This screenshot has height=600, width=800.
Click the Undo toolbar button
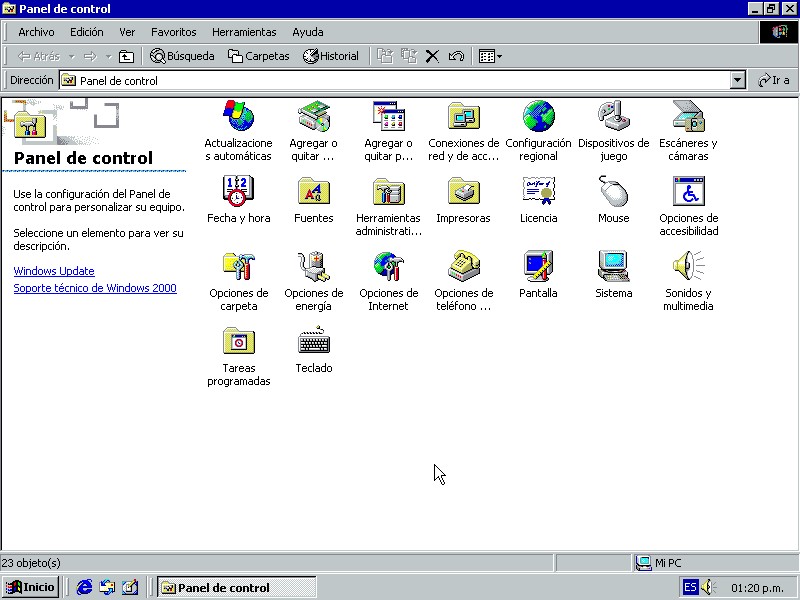point(456,56)
